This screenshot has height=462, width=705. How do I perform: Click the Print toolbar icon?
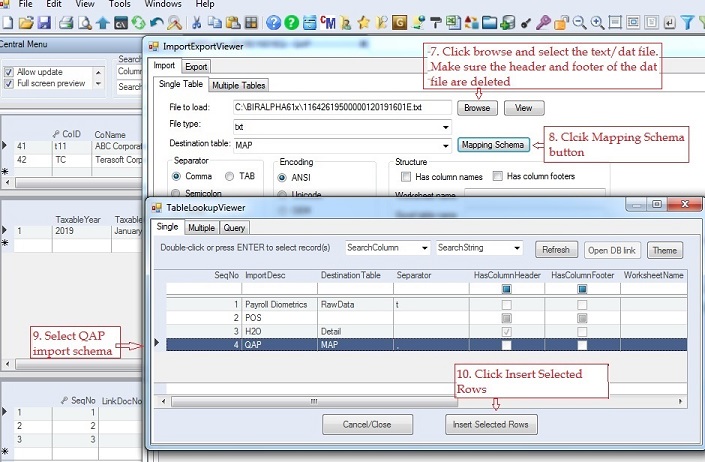(66, 22)
